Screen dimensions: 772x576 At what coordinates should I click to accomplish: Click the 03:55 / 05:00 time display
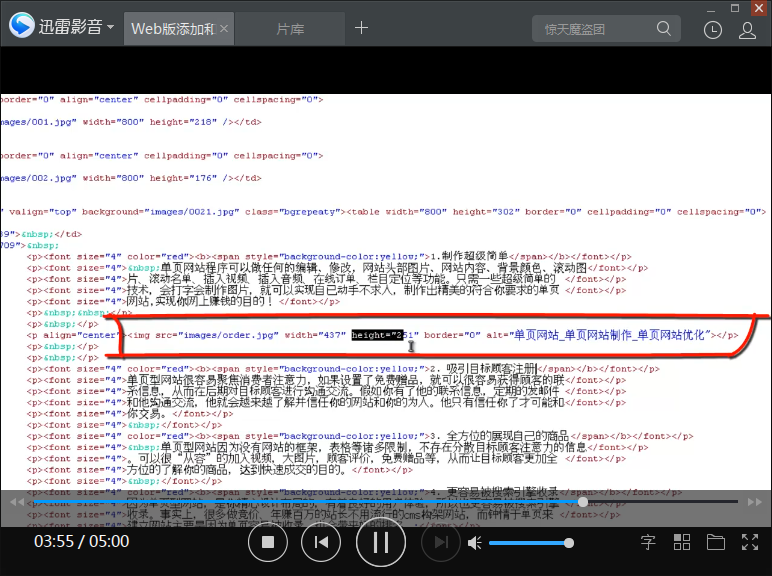click(82, 542)
